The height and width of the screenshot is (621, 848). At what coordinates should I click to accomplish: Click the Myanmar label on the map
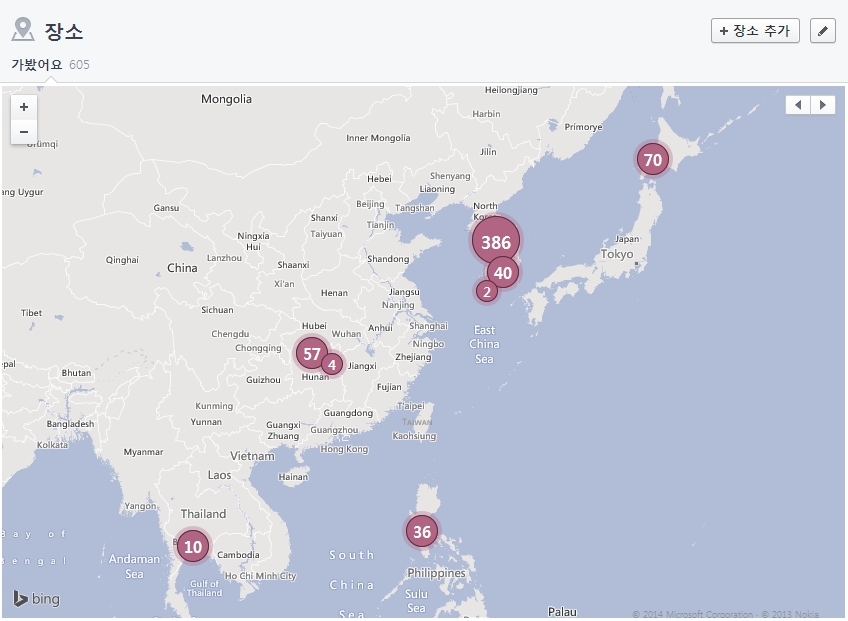[143, 452]
